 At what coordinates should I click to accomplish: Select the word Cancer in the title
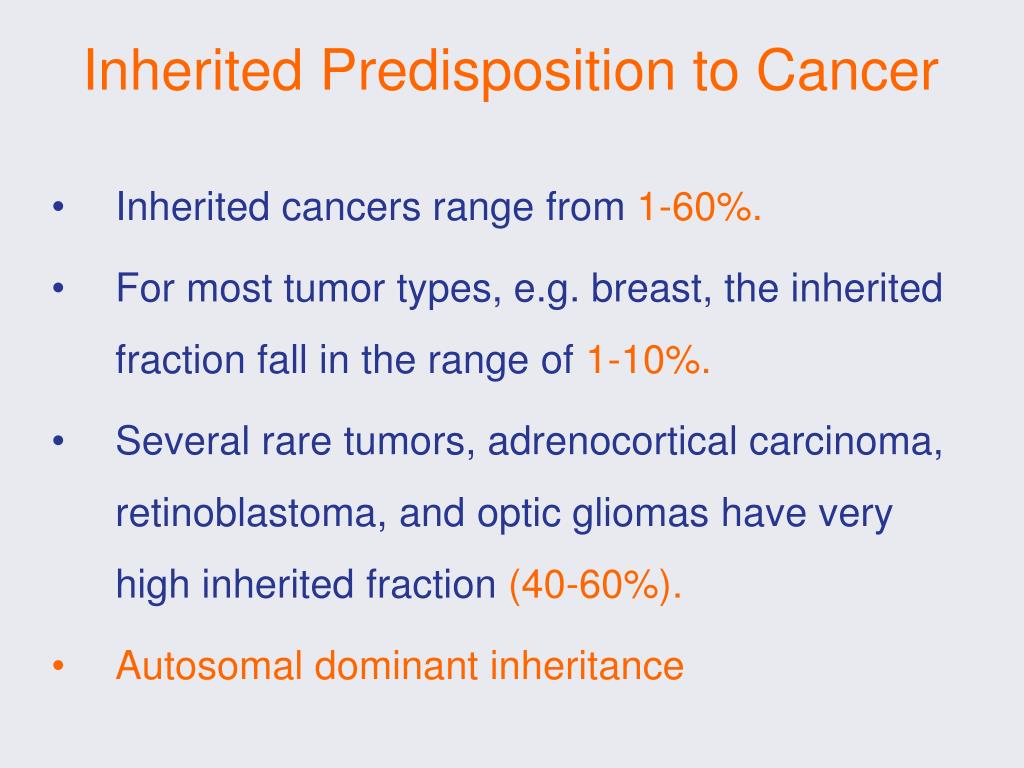click(x=847, y=69)
